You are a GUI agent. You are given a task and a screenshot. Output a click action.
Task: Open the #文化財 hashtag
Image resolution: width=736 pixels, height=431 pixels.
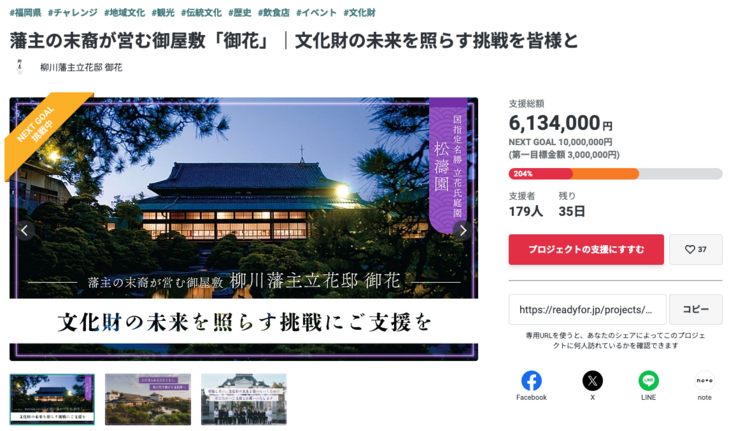coord(360,13)
